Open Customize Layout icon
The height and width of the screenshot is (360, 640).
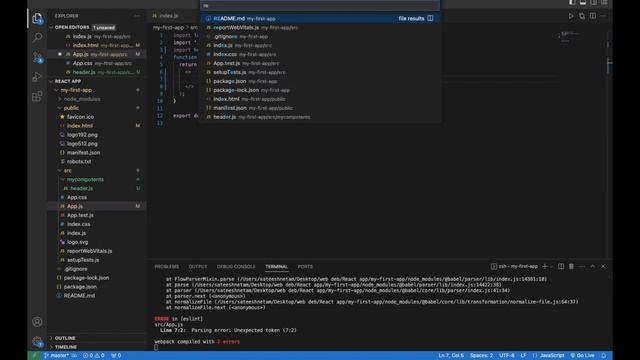[604, 2]
